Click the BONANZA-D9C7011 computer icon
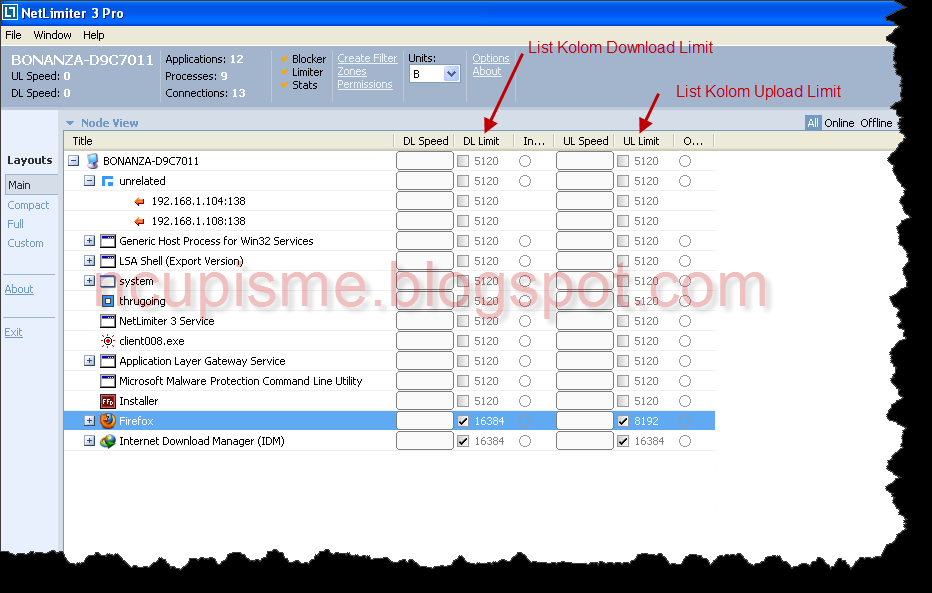This screenshot has width=932, height=593. click(x=92, y=161)
